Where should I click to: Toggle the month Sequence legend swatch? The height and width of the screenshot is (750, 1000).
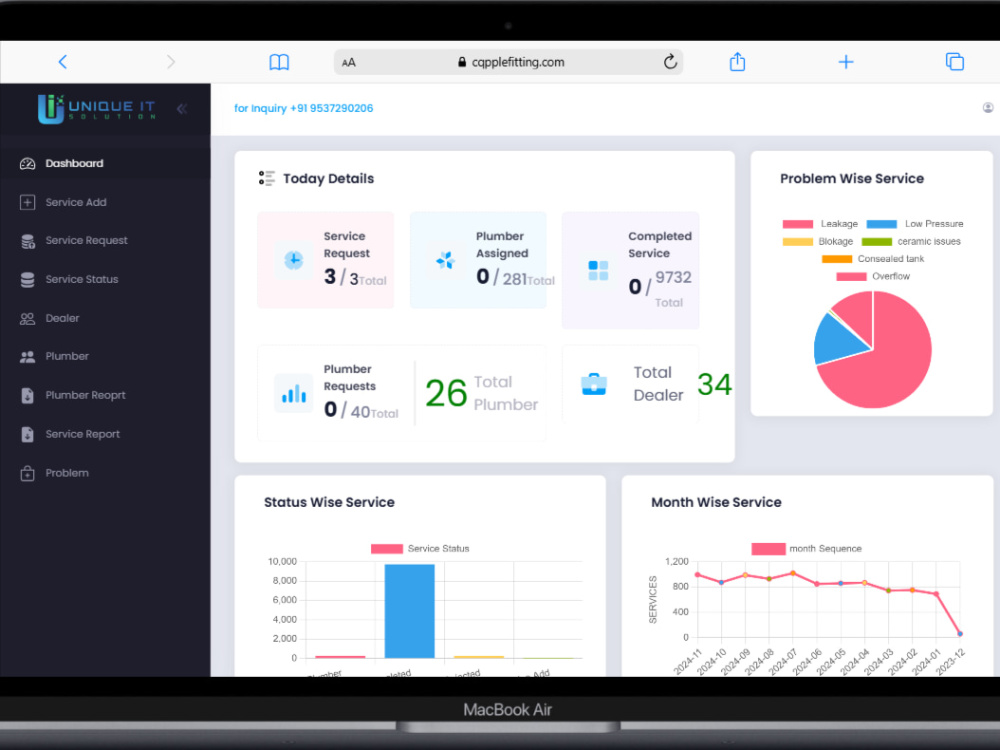click(768, 549)
